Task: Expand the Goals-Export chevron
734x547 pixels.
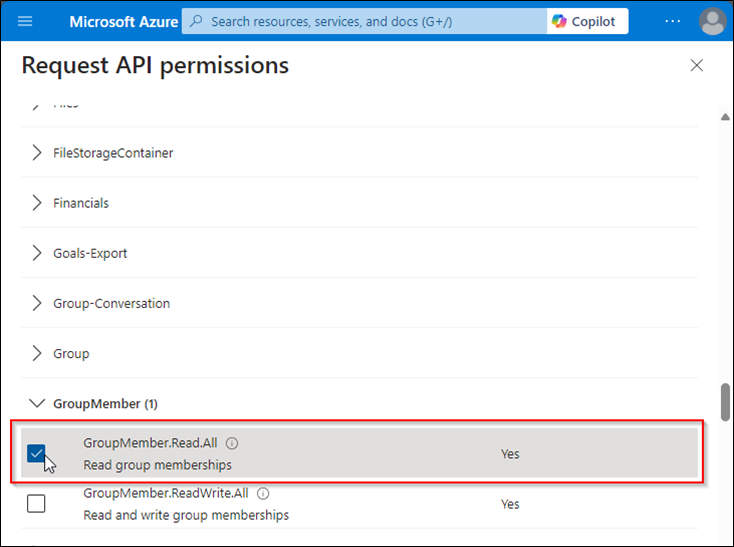Action: tap(37, 253)
